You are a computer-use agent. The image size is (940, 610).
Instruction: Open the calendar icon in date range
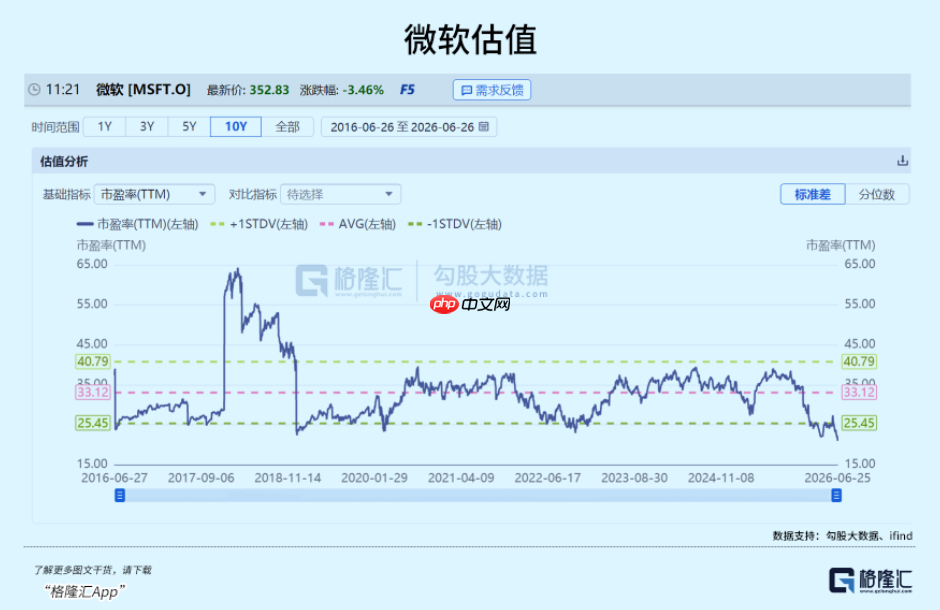tap(484, 126)
